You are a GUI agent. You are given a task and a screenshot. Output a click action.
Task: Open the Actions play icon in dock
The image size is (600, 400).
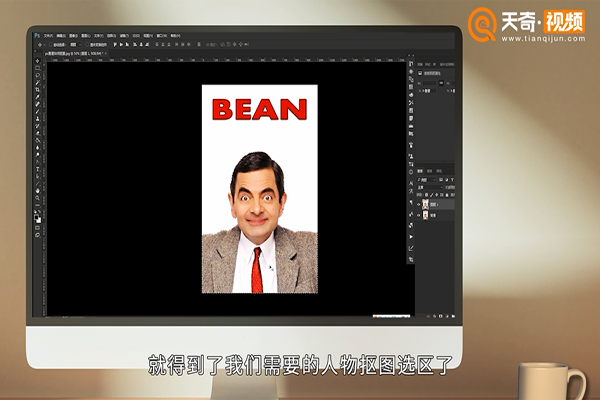[411, 237]
